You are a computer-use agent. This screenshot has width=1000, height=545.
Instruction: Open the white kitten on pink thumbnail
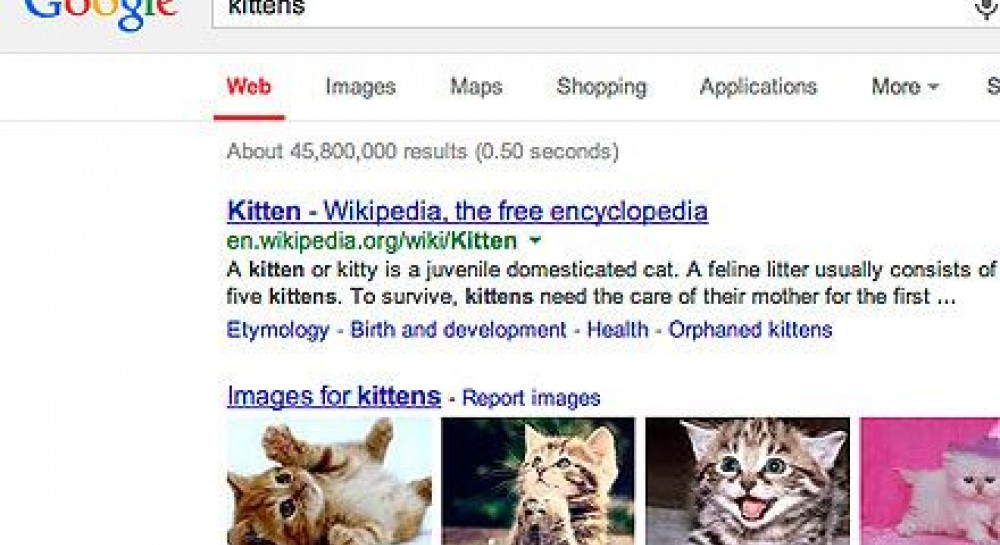coord(929,481)
